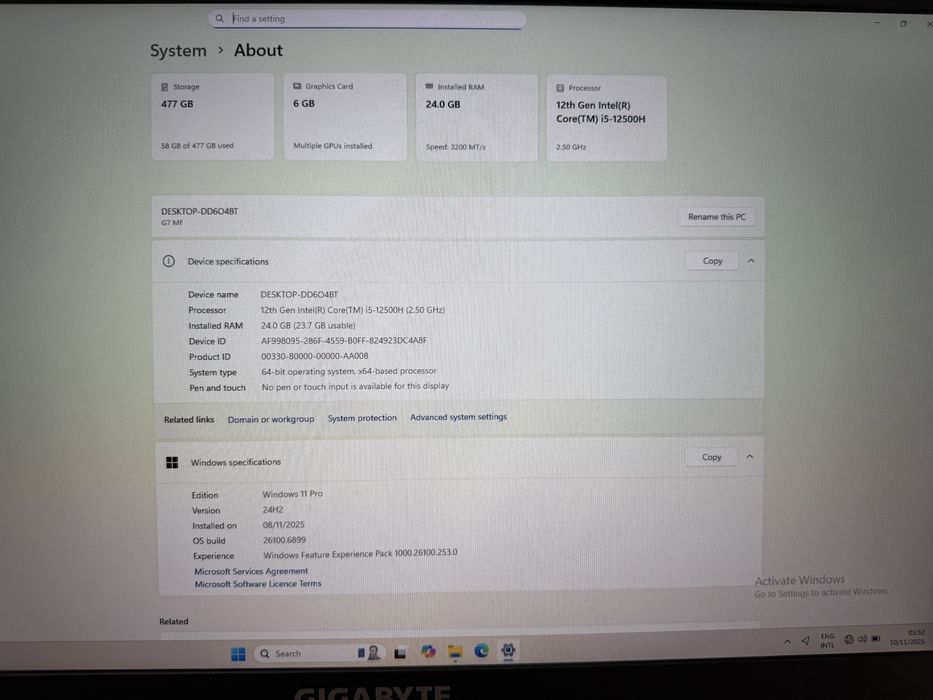This screenshot has height=700, width=933.
Task: Open Microsoft Software Licence Terms link
Action: (x=258, y=584)
